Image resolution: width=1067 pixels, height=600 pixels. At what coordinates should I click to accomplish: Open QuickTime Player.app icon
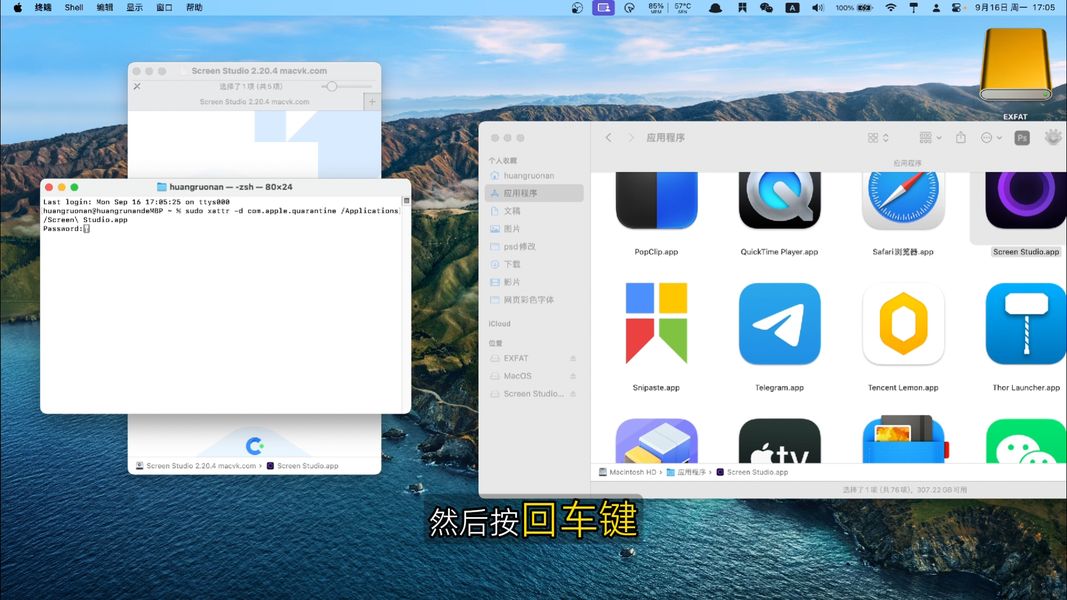point(779,200)
